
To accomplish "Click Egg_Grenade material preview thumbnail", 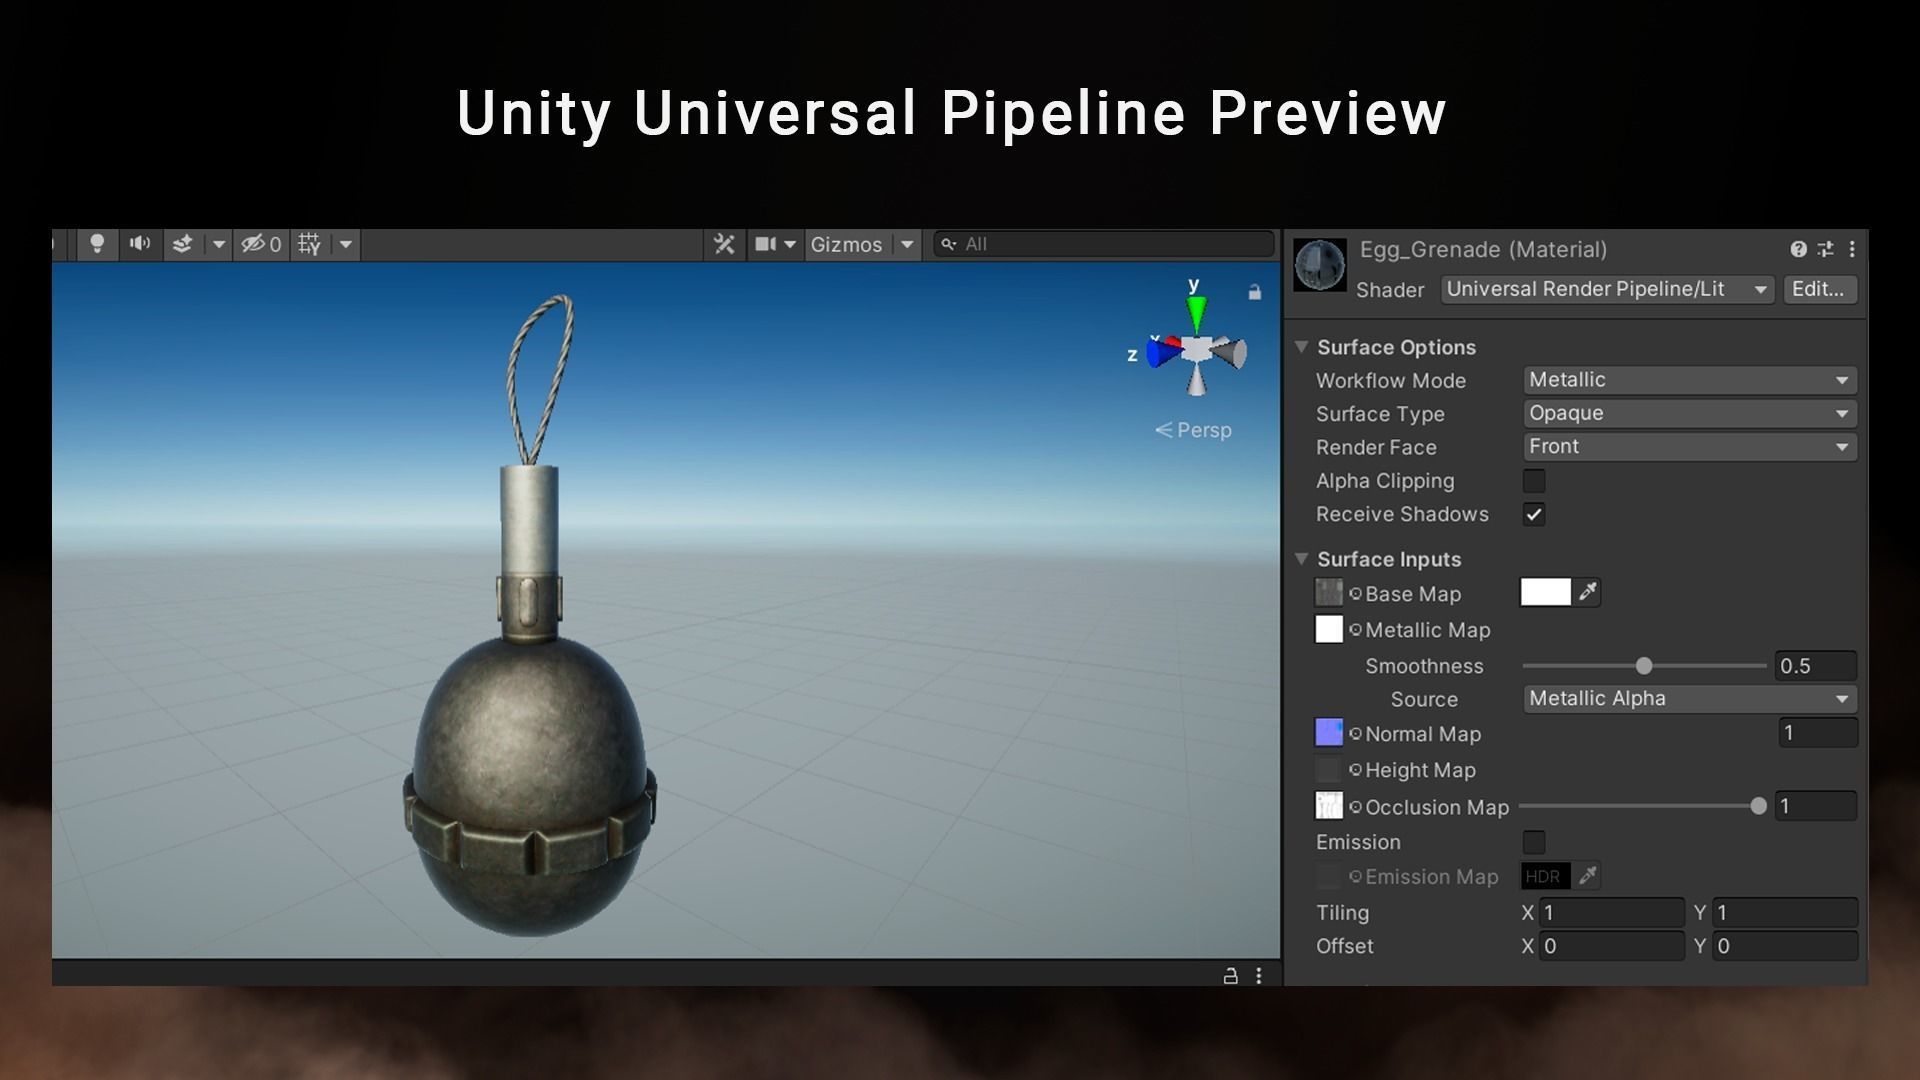I will (x=1320, y=265).
